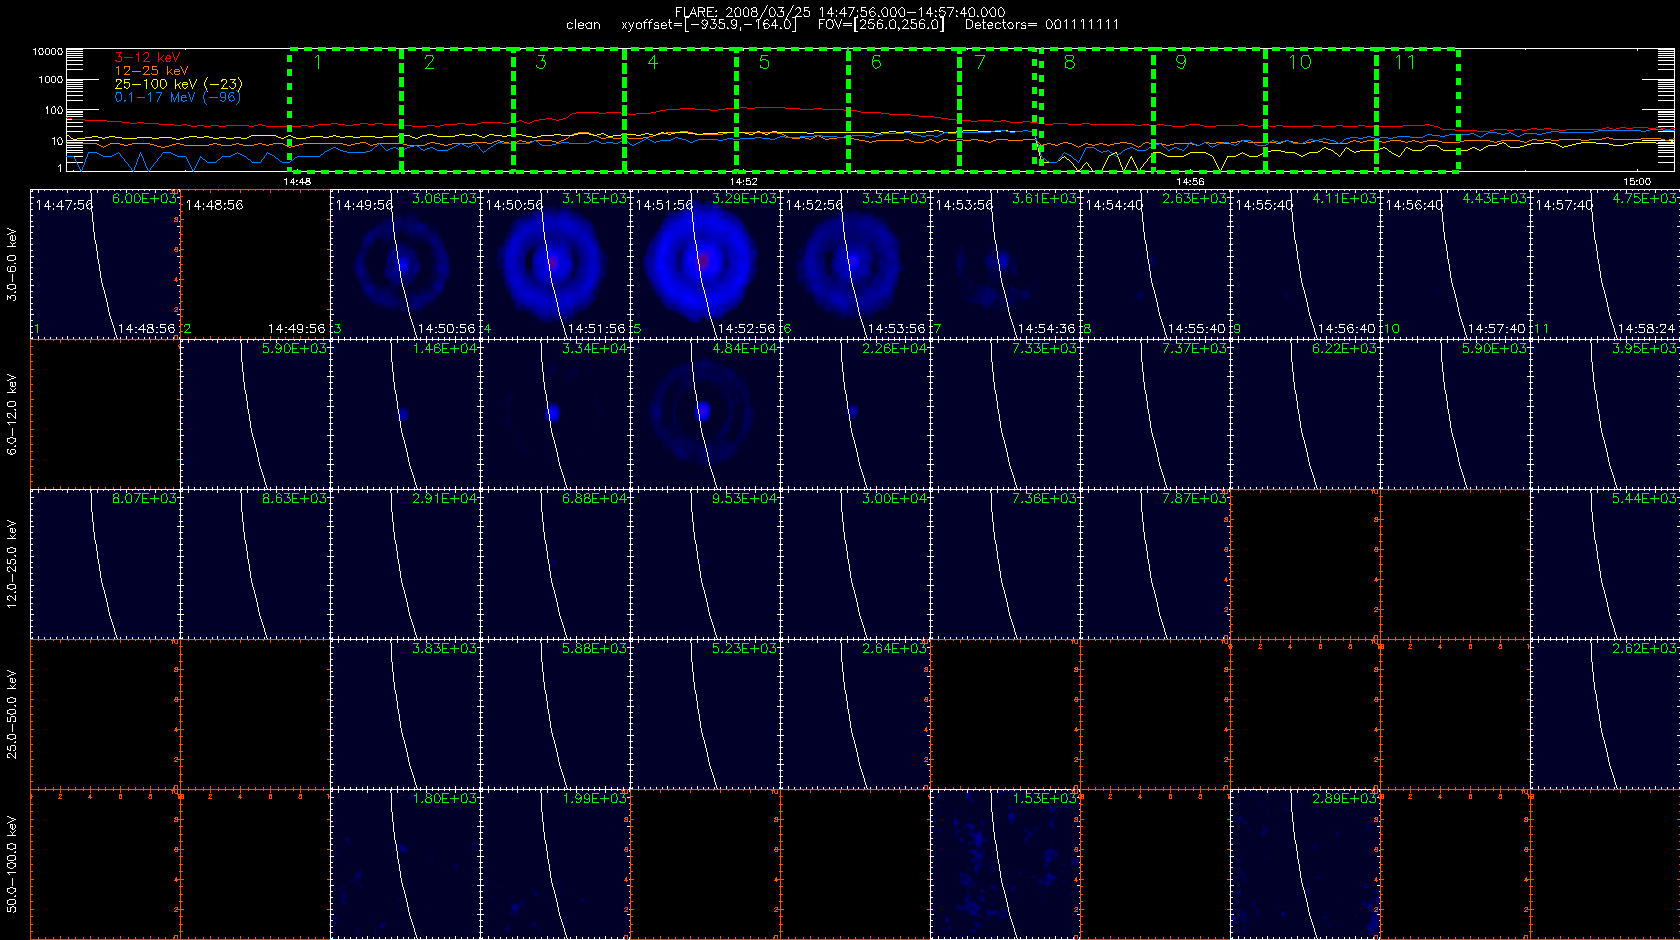Open the 6-12 keV image with peak 1.46E+04
Viewport: 1680px width, 940px height.
pos(406,414)
